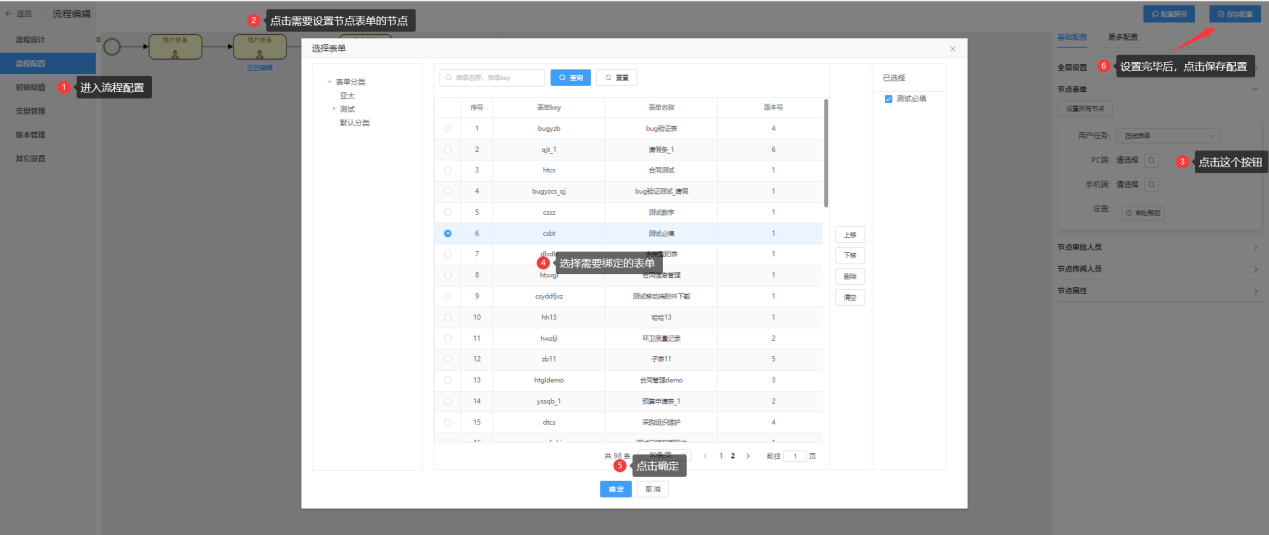This screenshot has width=1269, height=535.
Task: Click the 表单key column header
Action: pyautogui.click(x=549, y=107)
